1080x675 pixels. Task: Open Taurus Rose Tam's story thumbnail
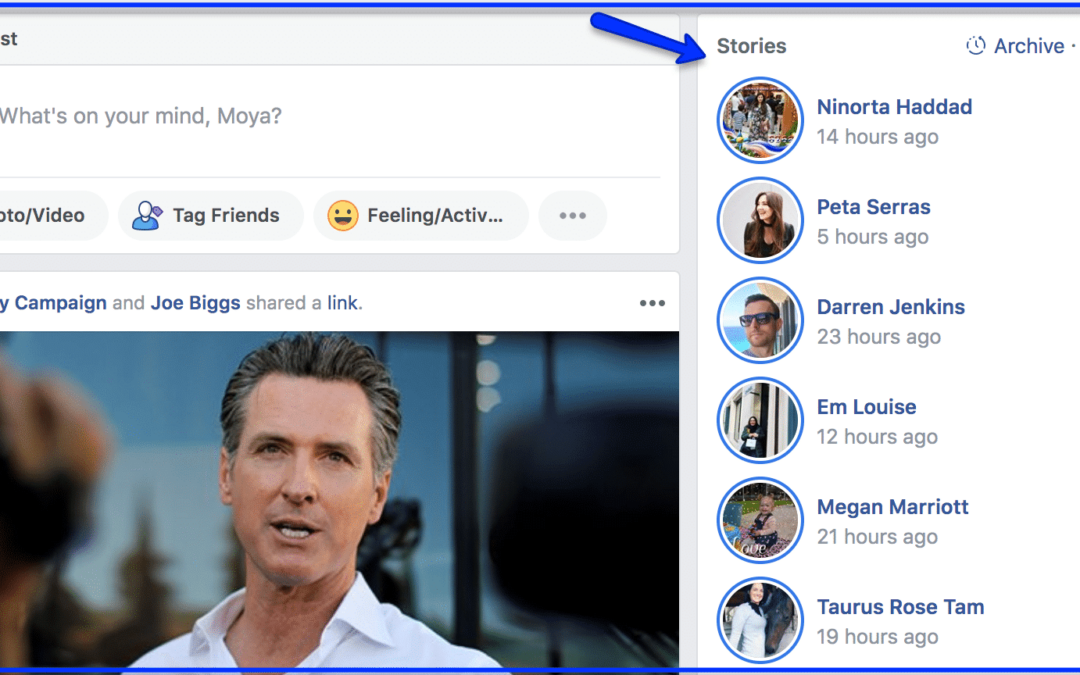760,620
